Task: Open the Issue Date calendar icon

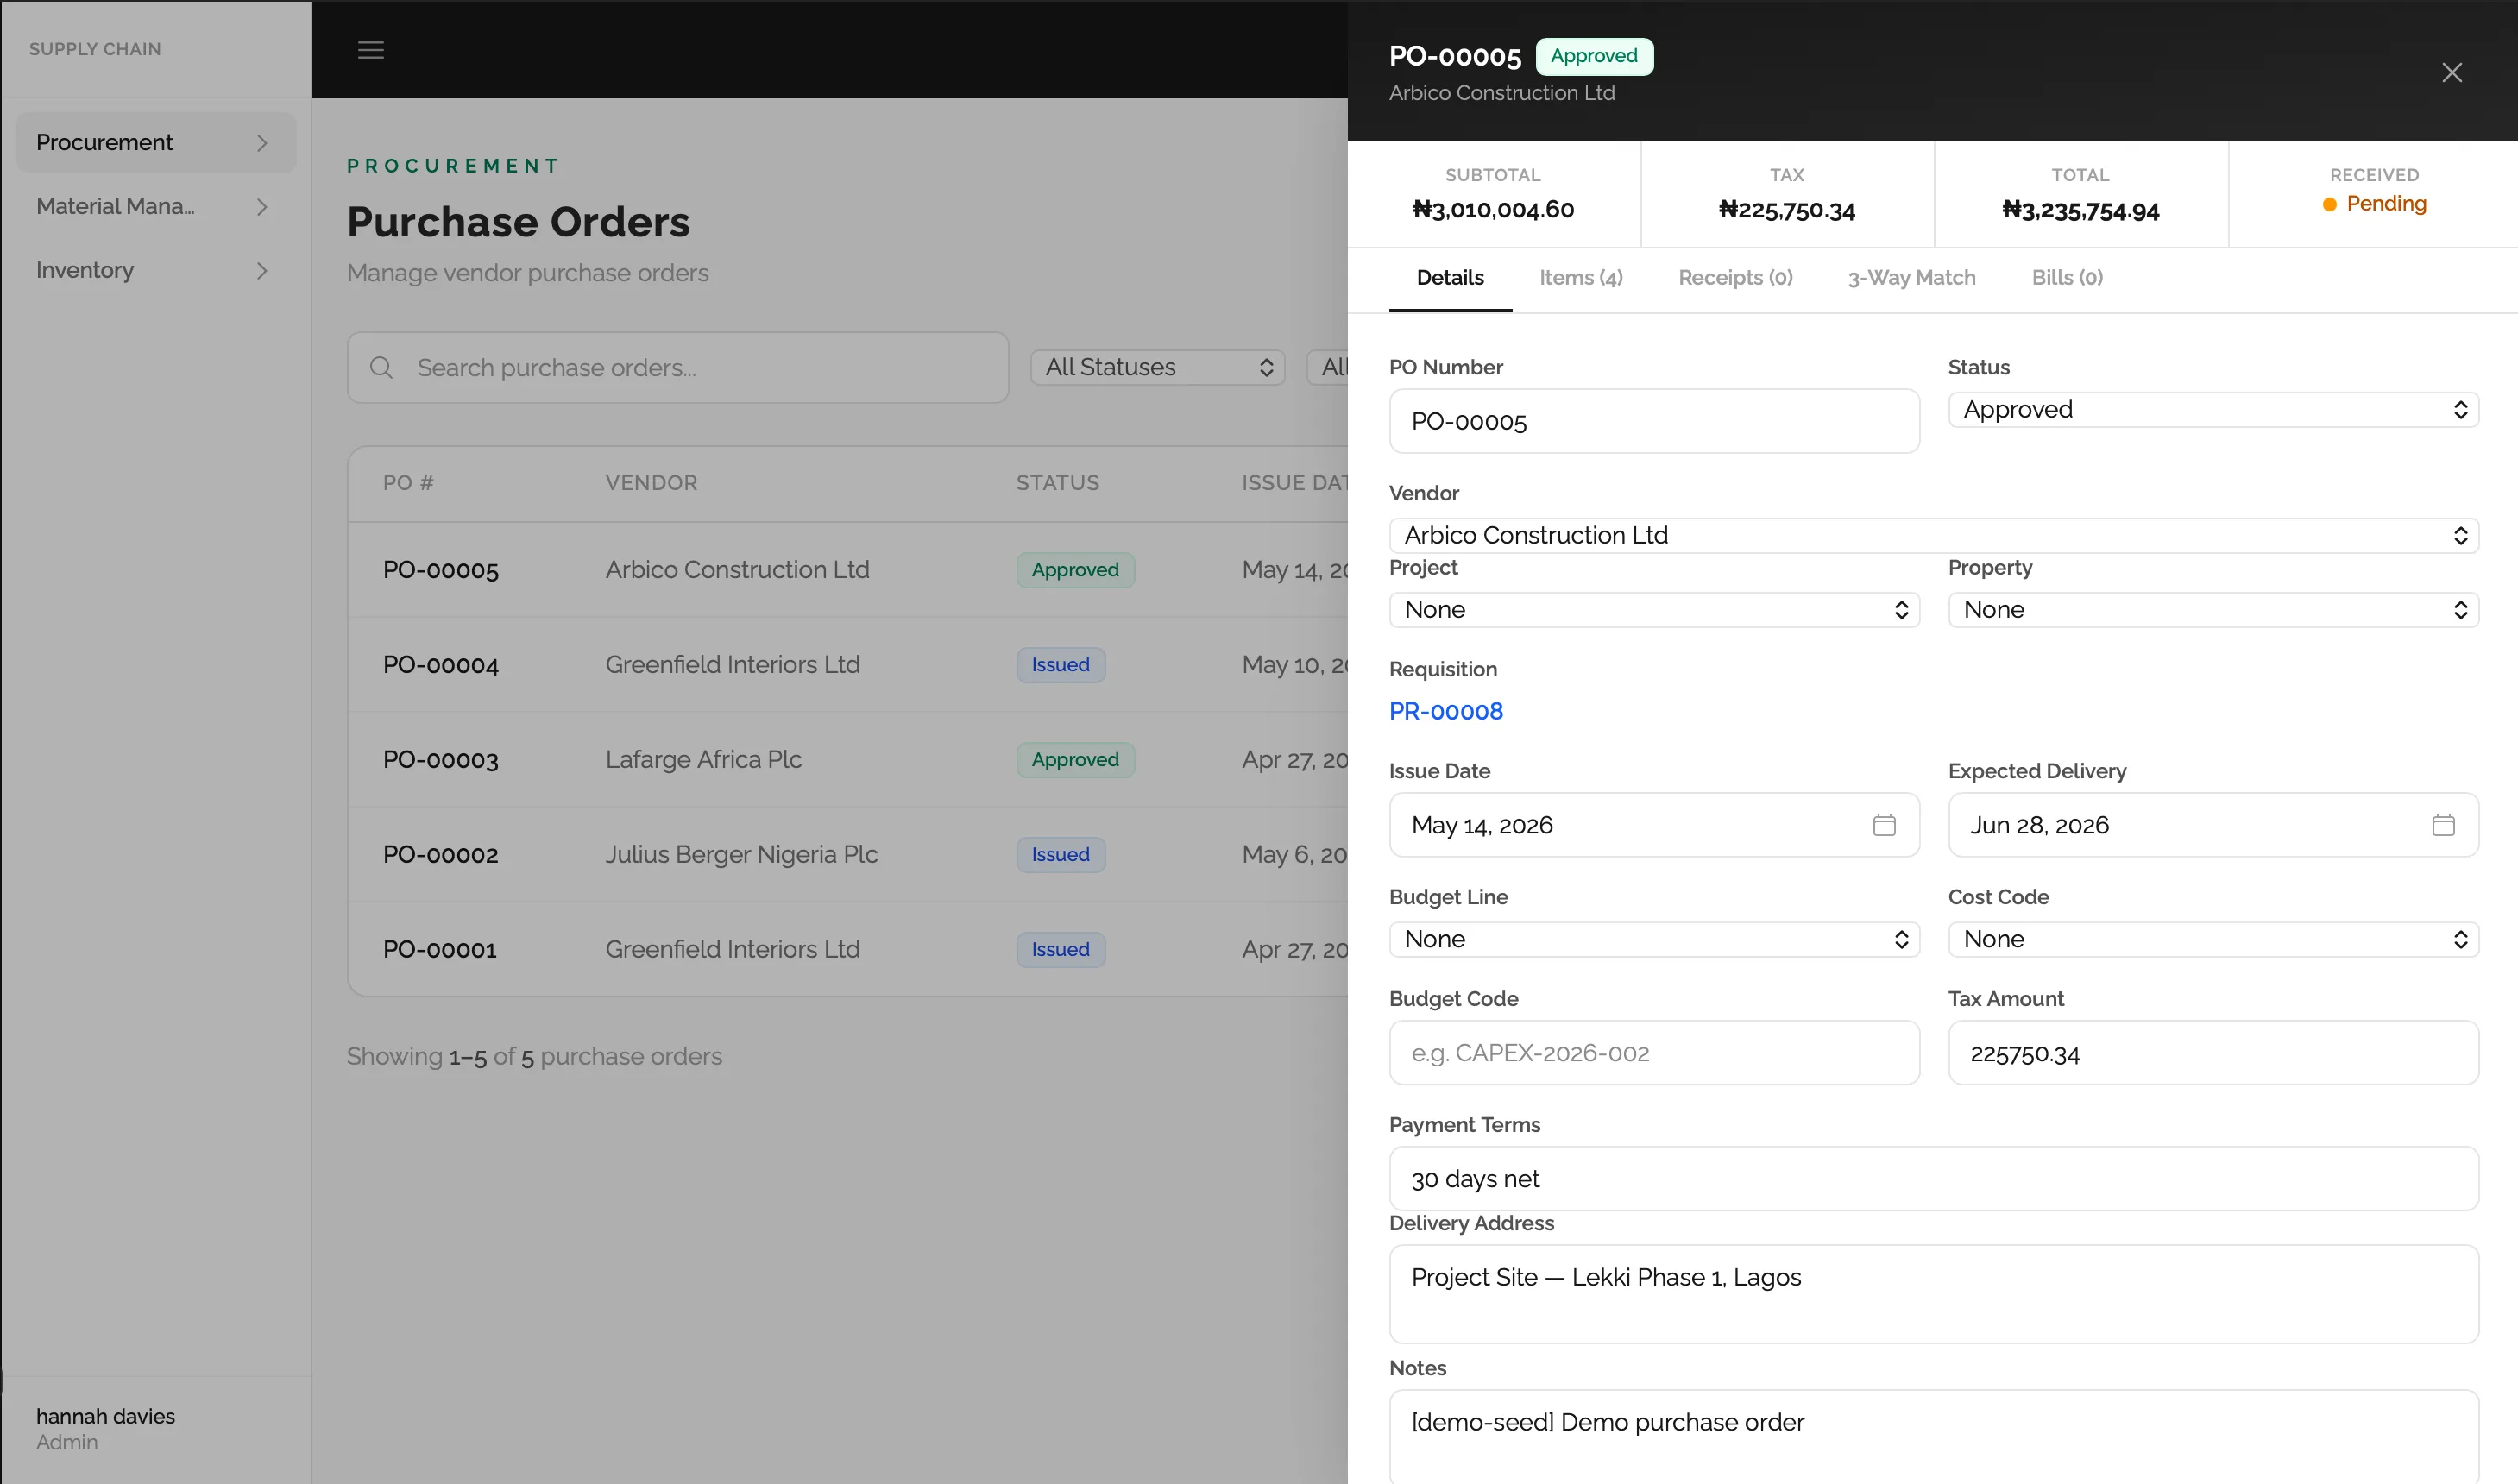Action: 1884,825
